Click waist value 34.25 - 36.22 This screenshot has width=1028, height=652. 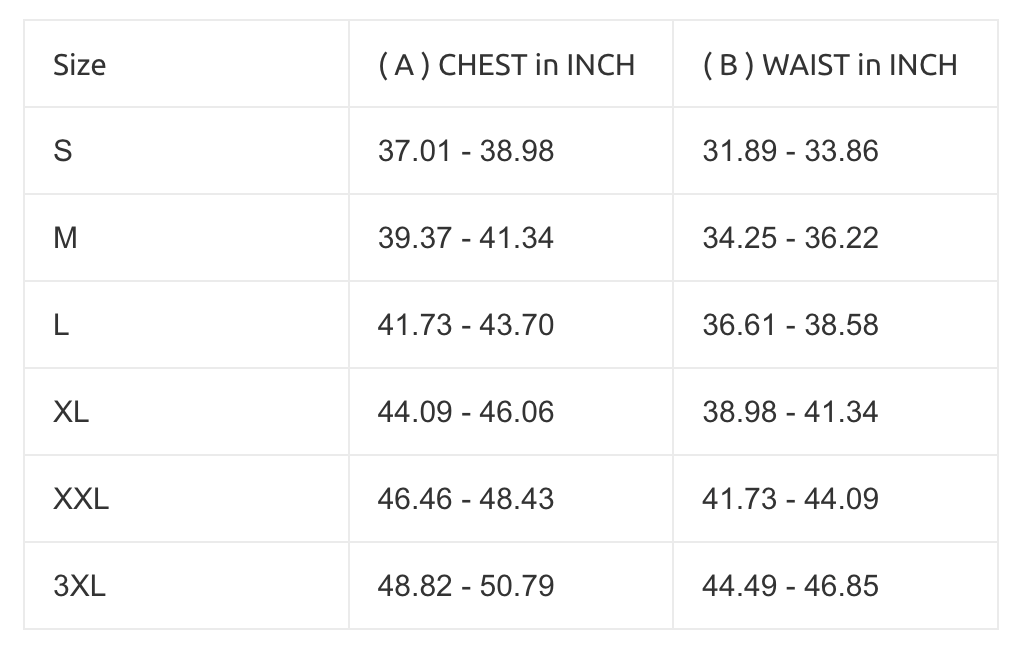pos(790,238)
